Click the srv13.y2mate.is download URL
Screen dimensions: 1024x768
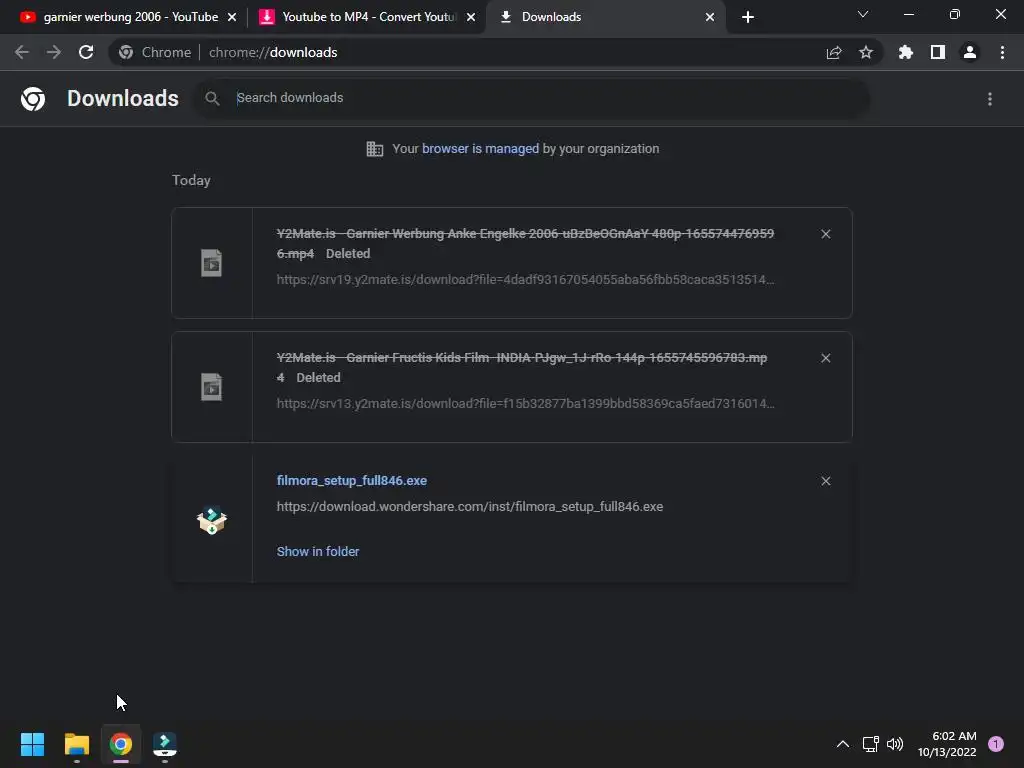coord(525,404)
